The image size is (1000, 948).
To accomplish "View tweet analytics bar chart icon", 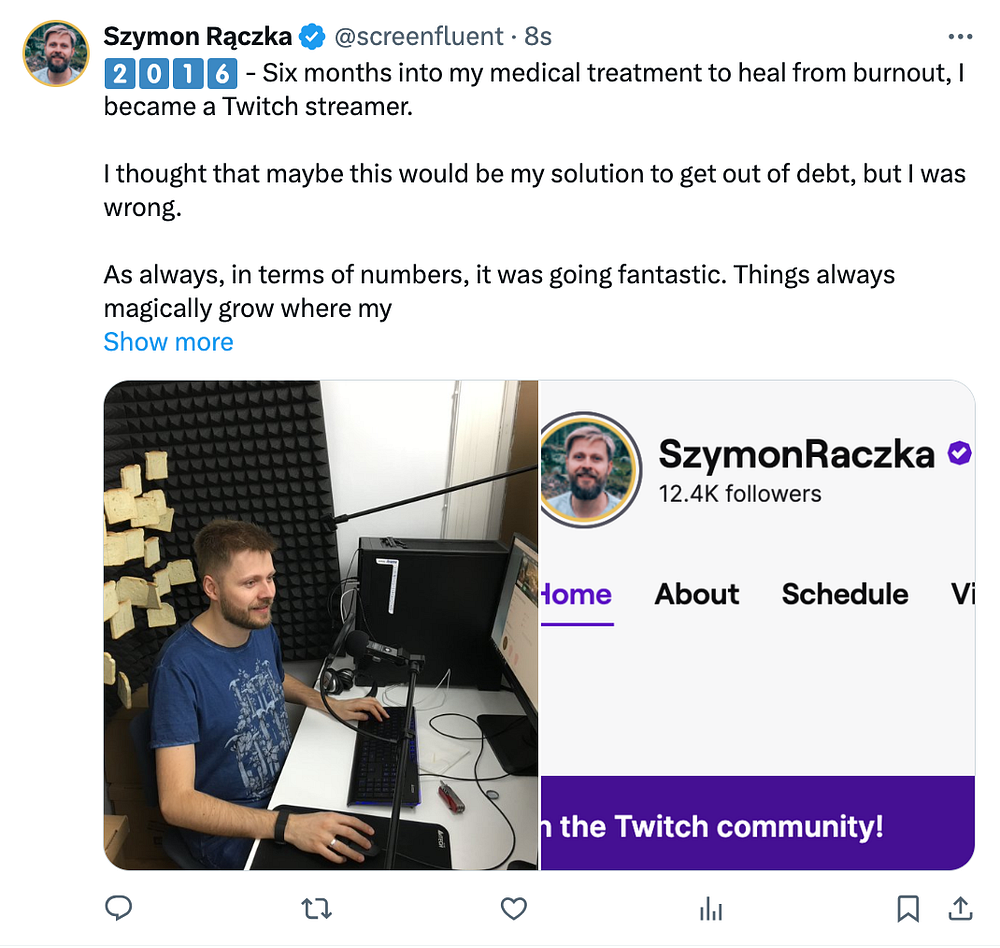I will (x=711, y=908).
